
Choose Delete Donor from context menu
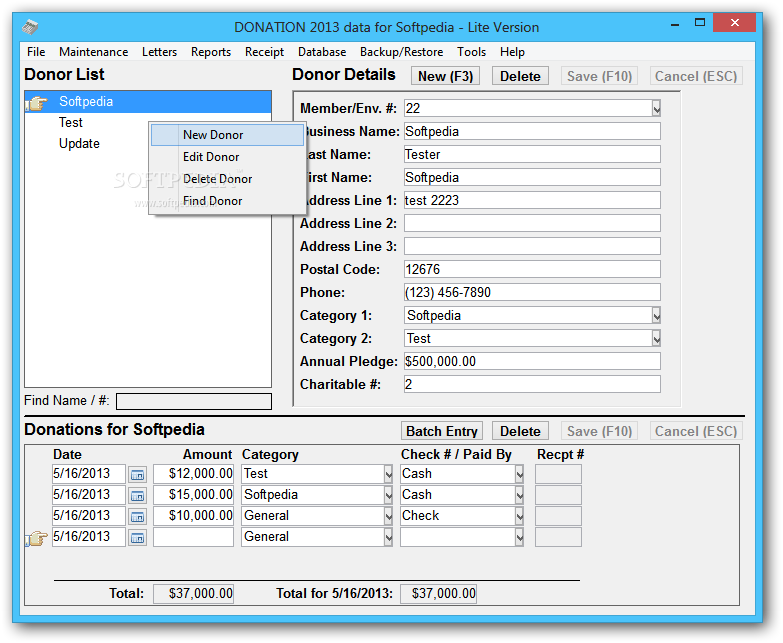pos(227,179)
